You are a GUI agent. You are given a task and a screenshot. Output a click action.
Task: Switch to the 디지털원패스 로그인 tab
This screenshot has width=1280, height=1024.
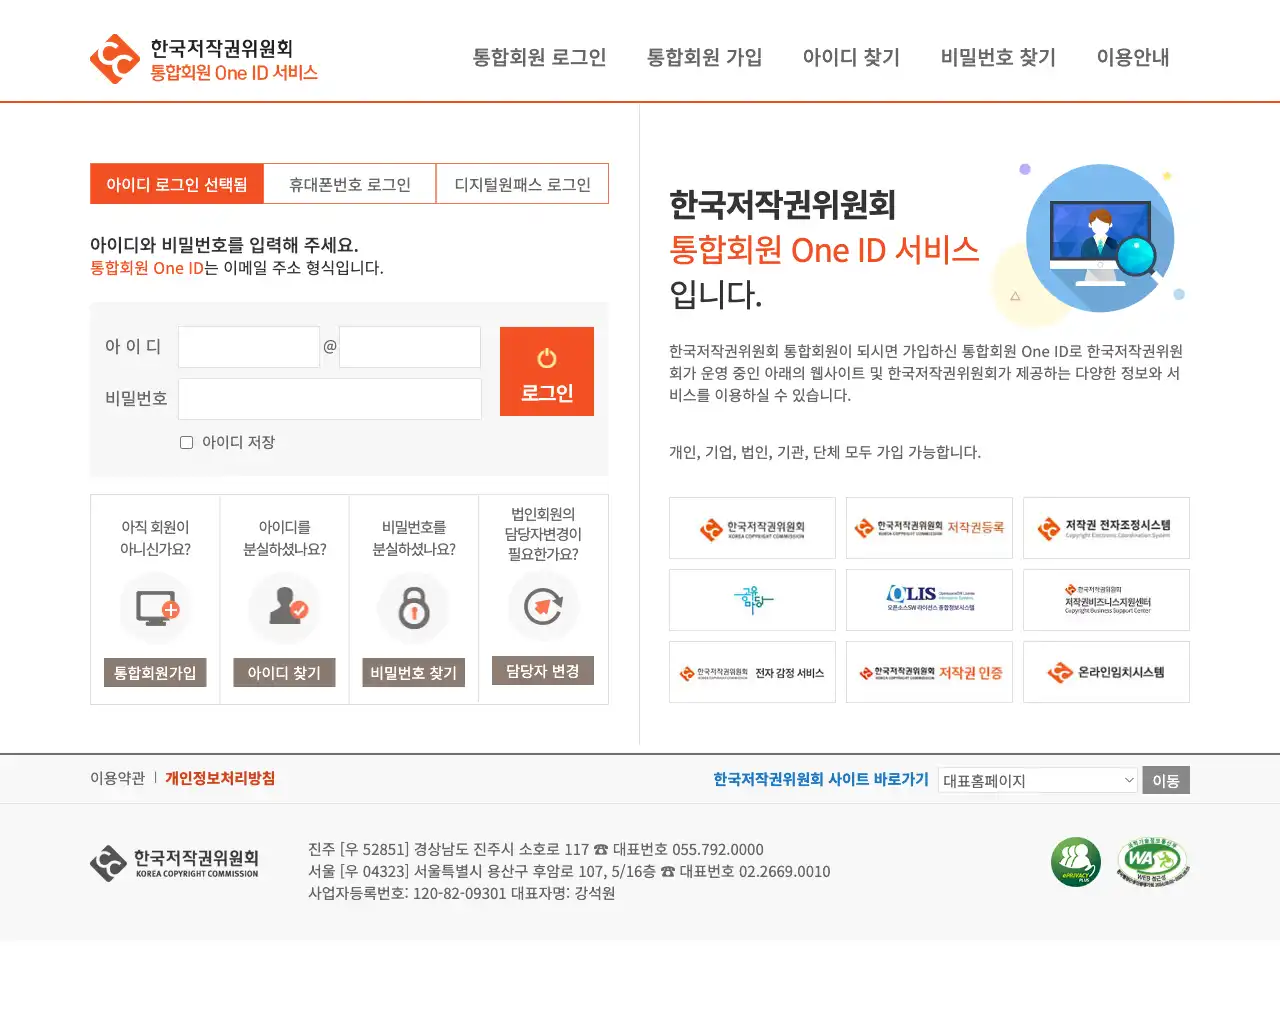(x=522, y=184)
